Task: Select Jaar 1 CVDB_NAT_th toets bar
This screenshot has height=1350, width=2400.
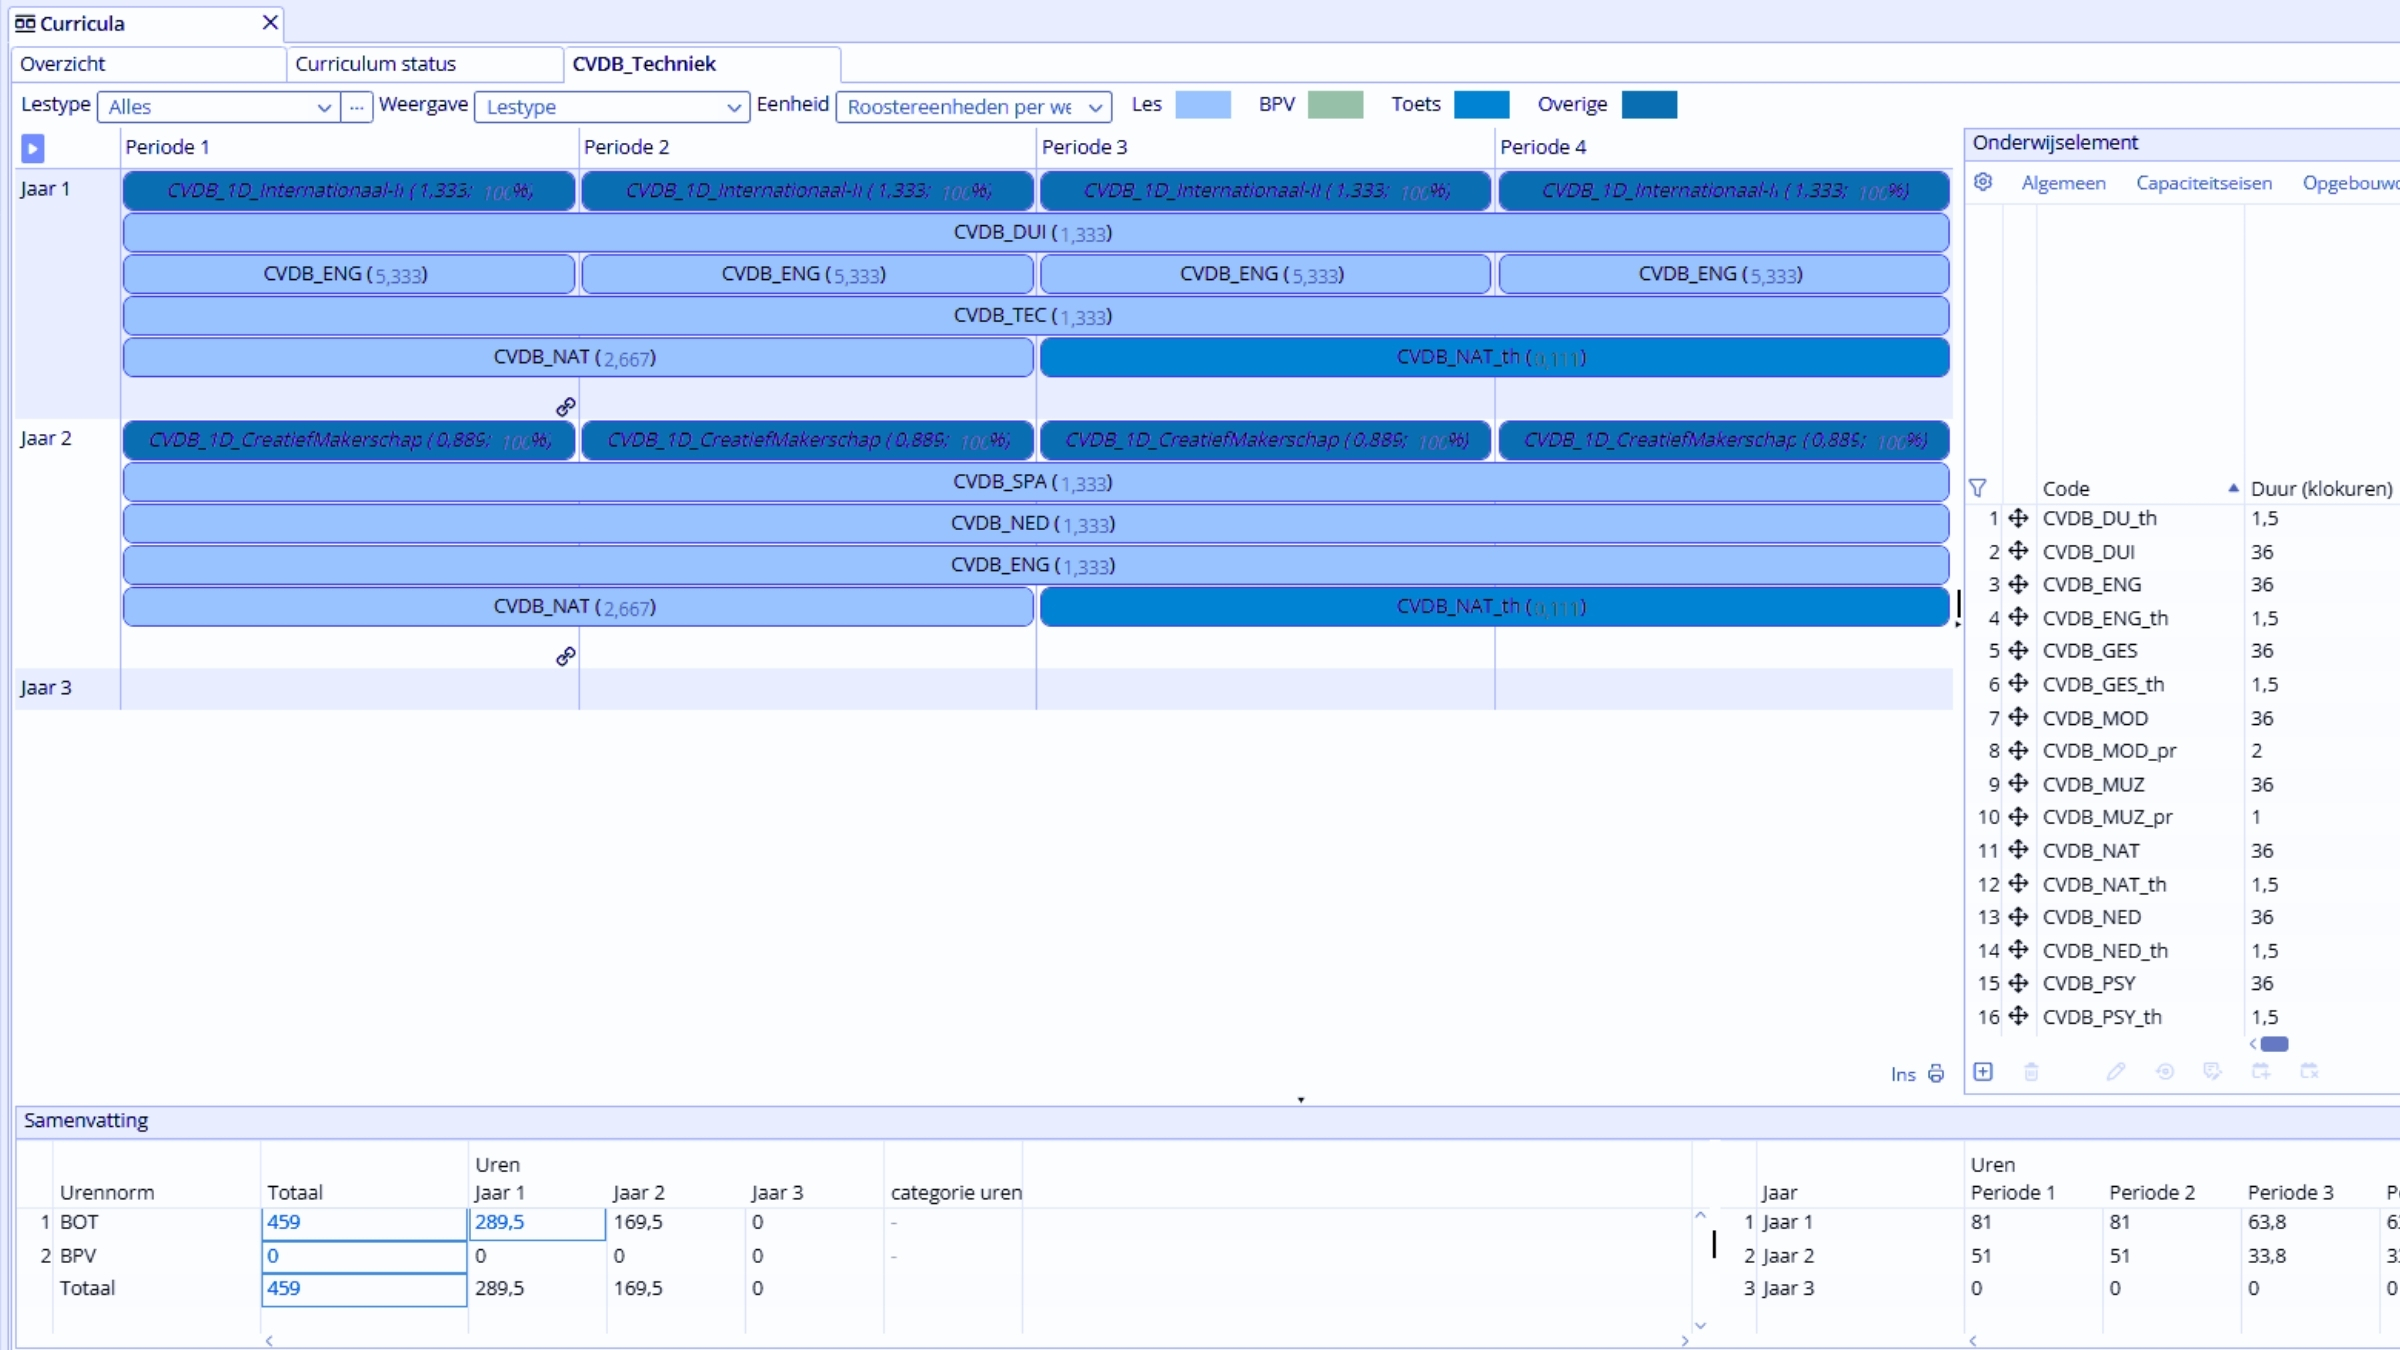Action: pos(1495,357)
